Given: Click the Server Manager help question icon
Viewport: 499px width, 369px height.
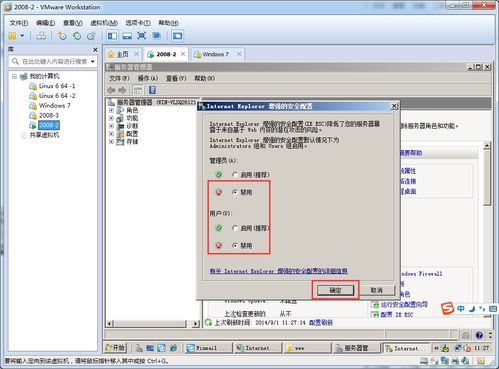Looking at the screenshot, I should (152, 90).
